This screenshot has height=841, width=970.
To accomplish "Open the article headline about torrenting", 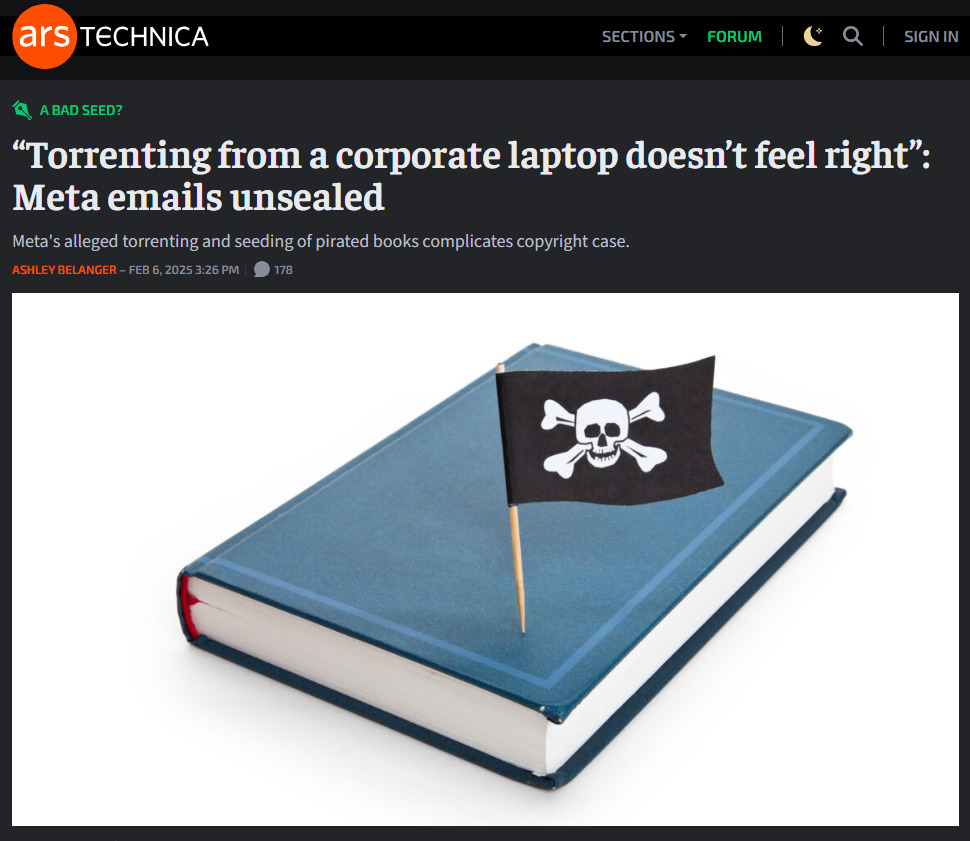I will tap(471, 176).
